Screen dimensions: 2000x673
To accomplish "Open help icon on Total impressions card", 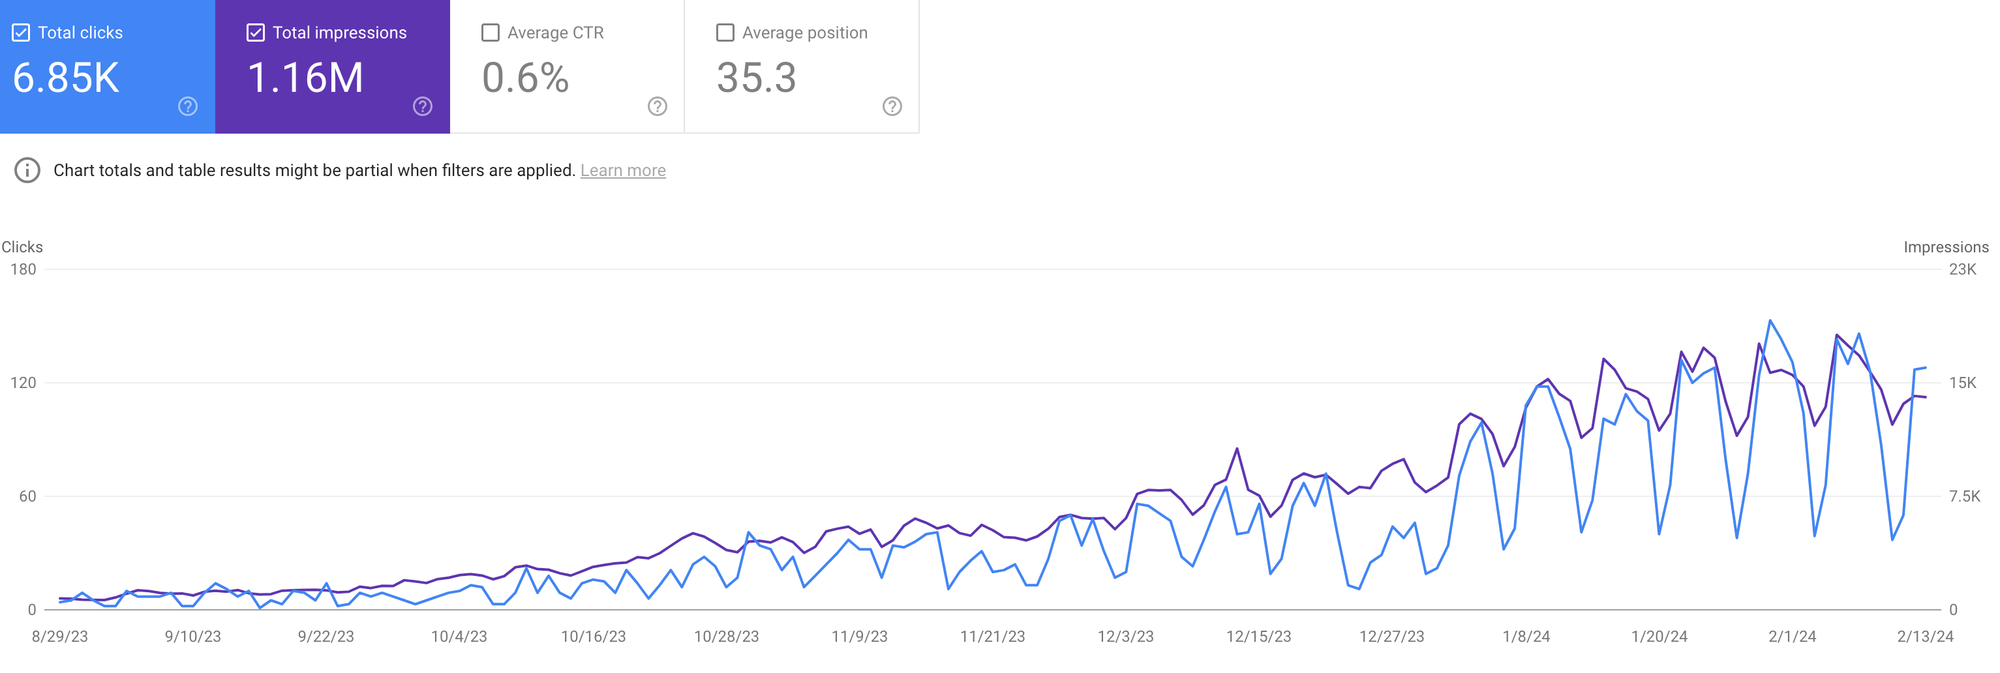I will 423,106.
